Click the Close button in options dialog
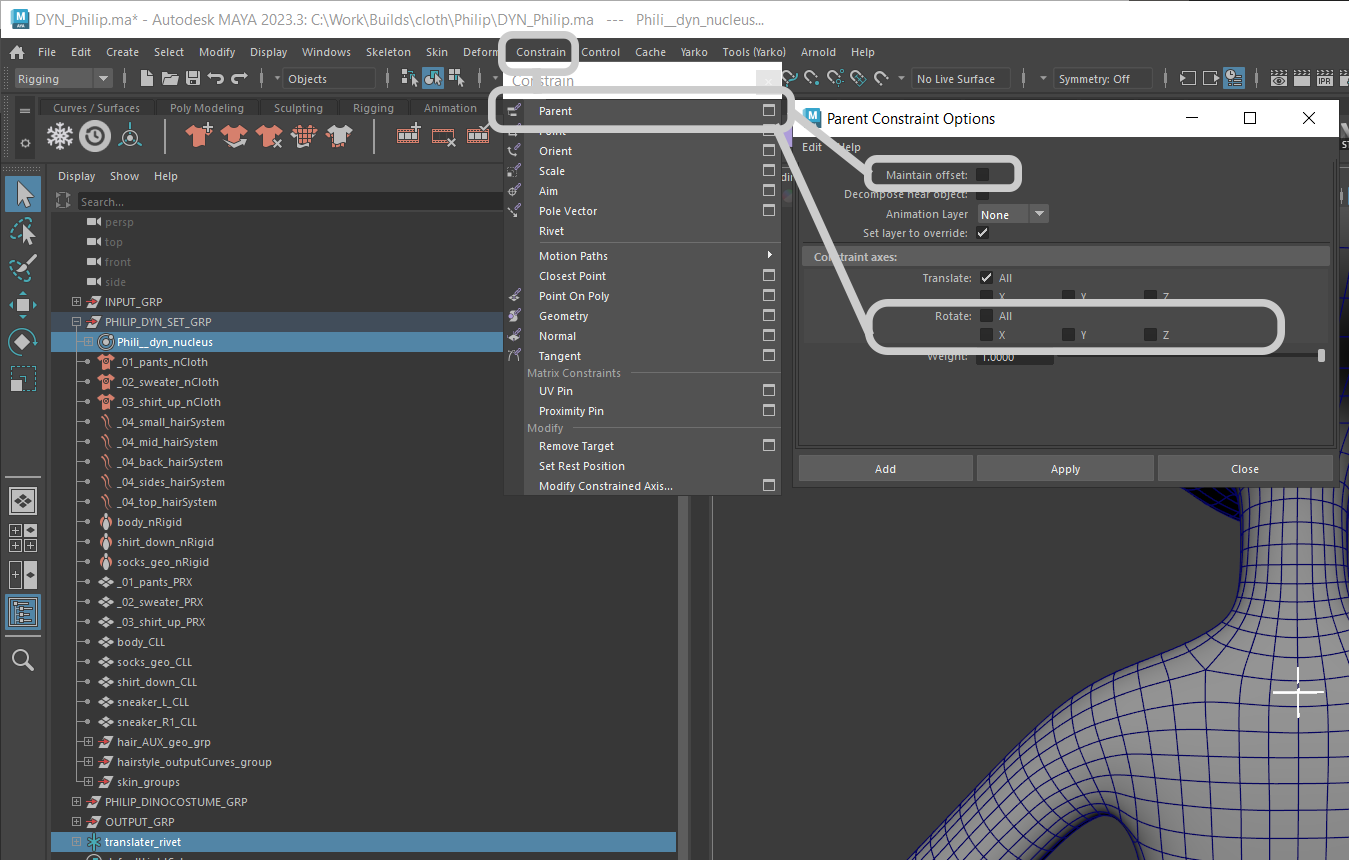 pyautogui.click(x=1245, y=468)
